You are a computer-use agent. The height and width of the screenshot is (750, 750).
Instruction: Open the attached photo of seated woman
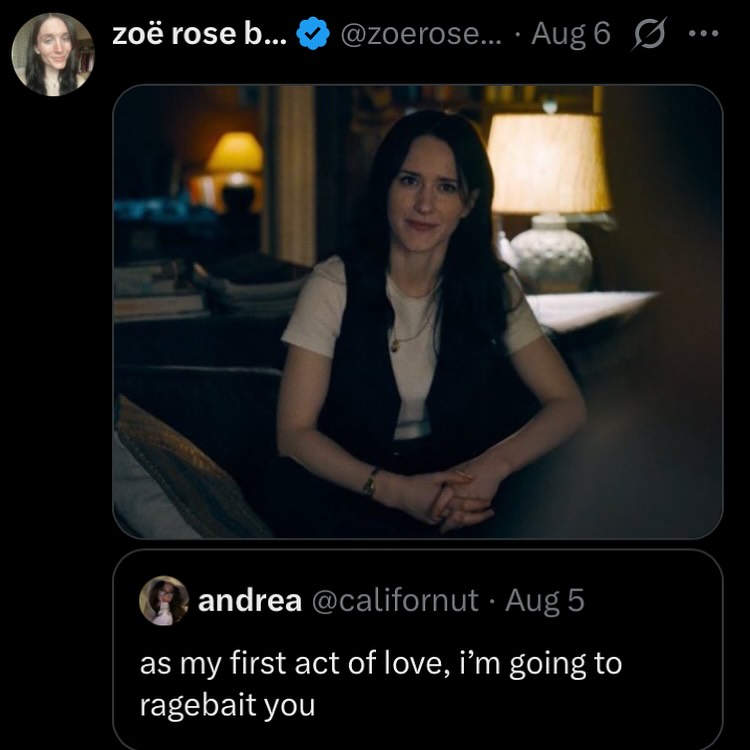pos(417,310)
